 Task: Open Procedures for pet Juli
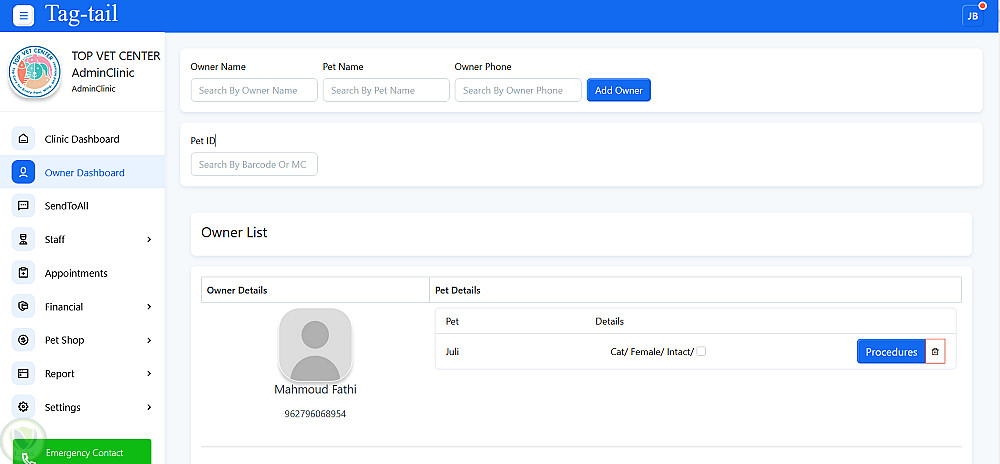pos(891,352)
